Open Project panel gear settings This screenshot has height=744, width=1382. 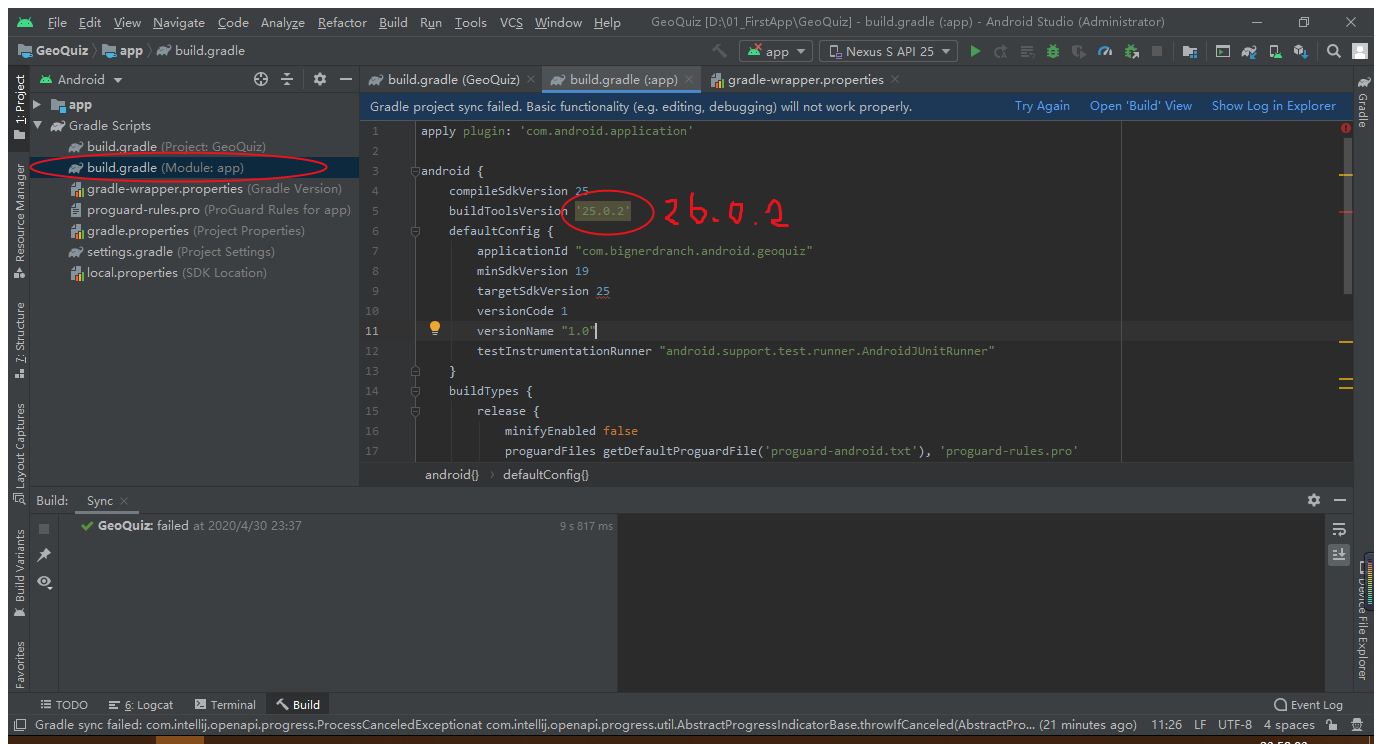click(320, 79)
